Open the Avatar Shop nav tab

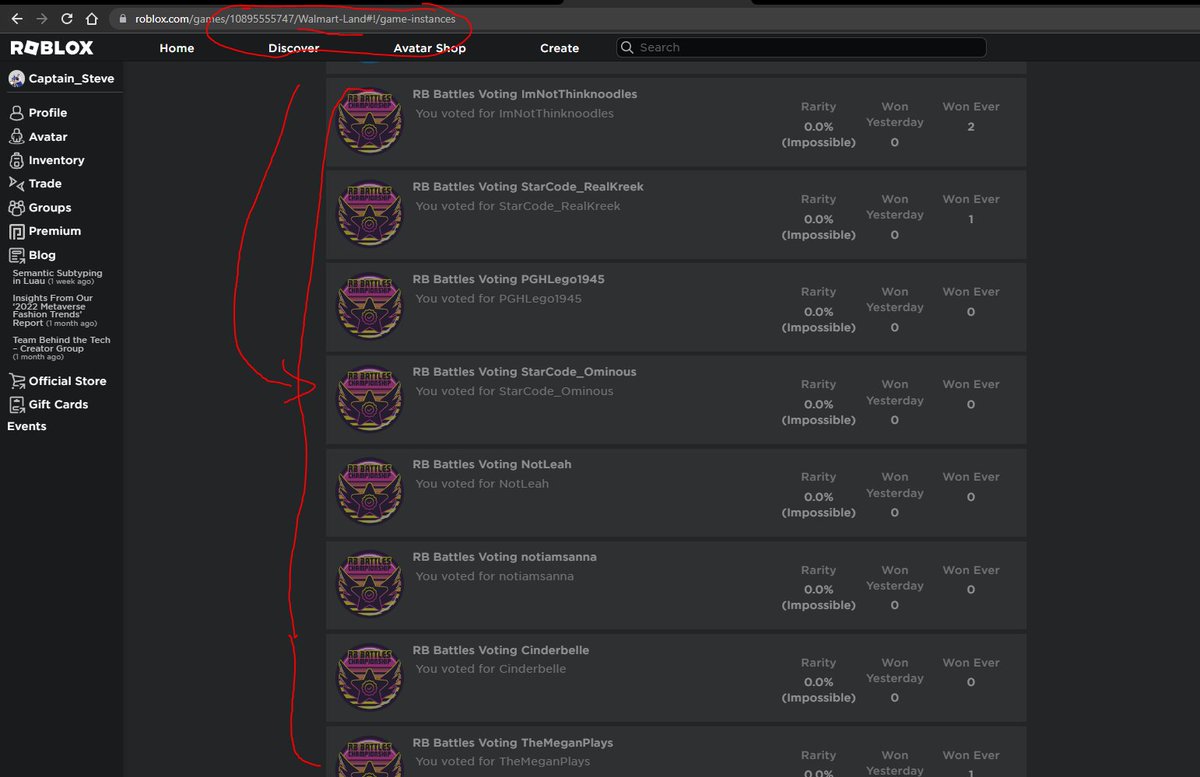429,48
